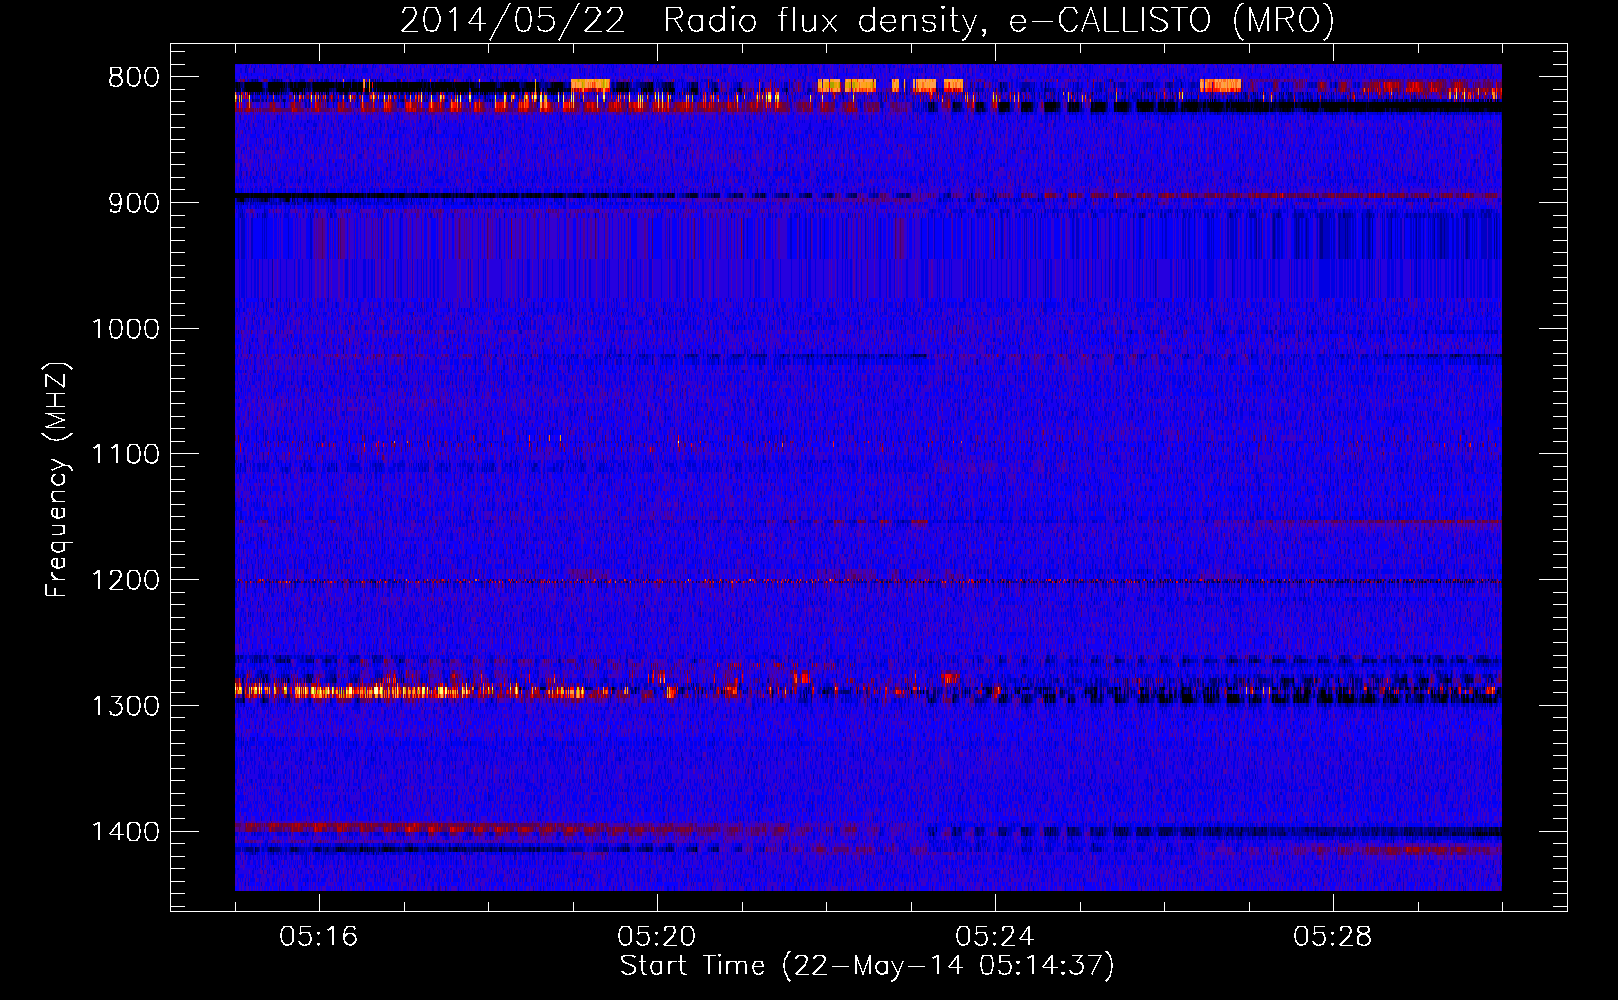Click the 1100 frequency tick label
The image size is (1618, 1000).
[x=125, y=455]
